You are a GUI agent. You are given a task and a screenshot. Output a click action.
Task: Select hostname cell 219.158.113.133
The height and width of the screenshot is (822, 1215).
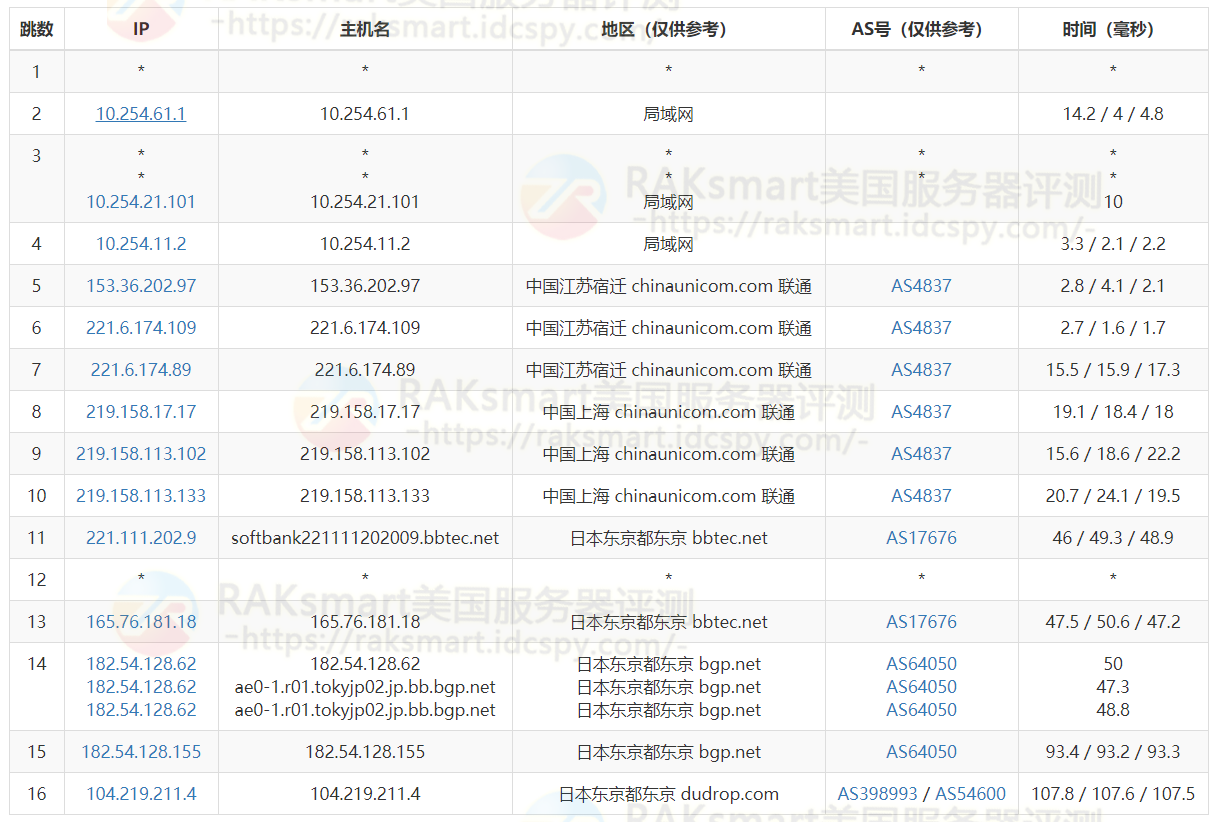[365, 496]
